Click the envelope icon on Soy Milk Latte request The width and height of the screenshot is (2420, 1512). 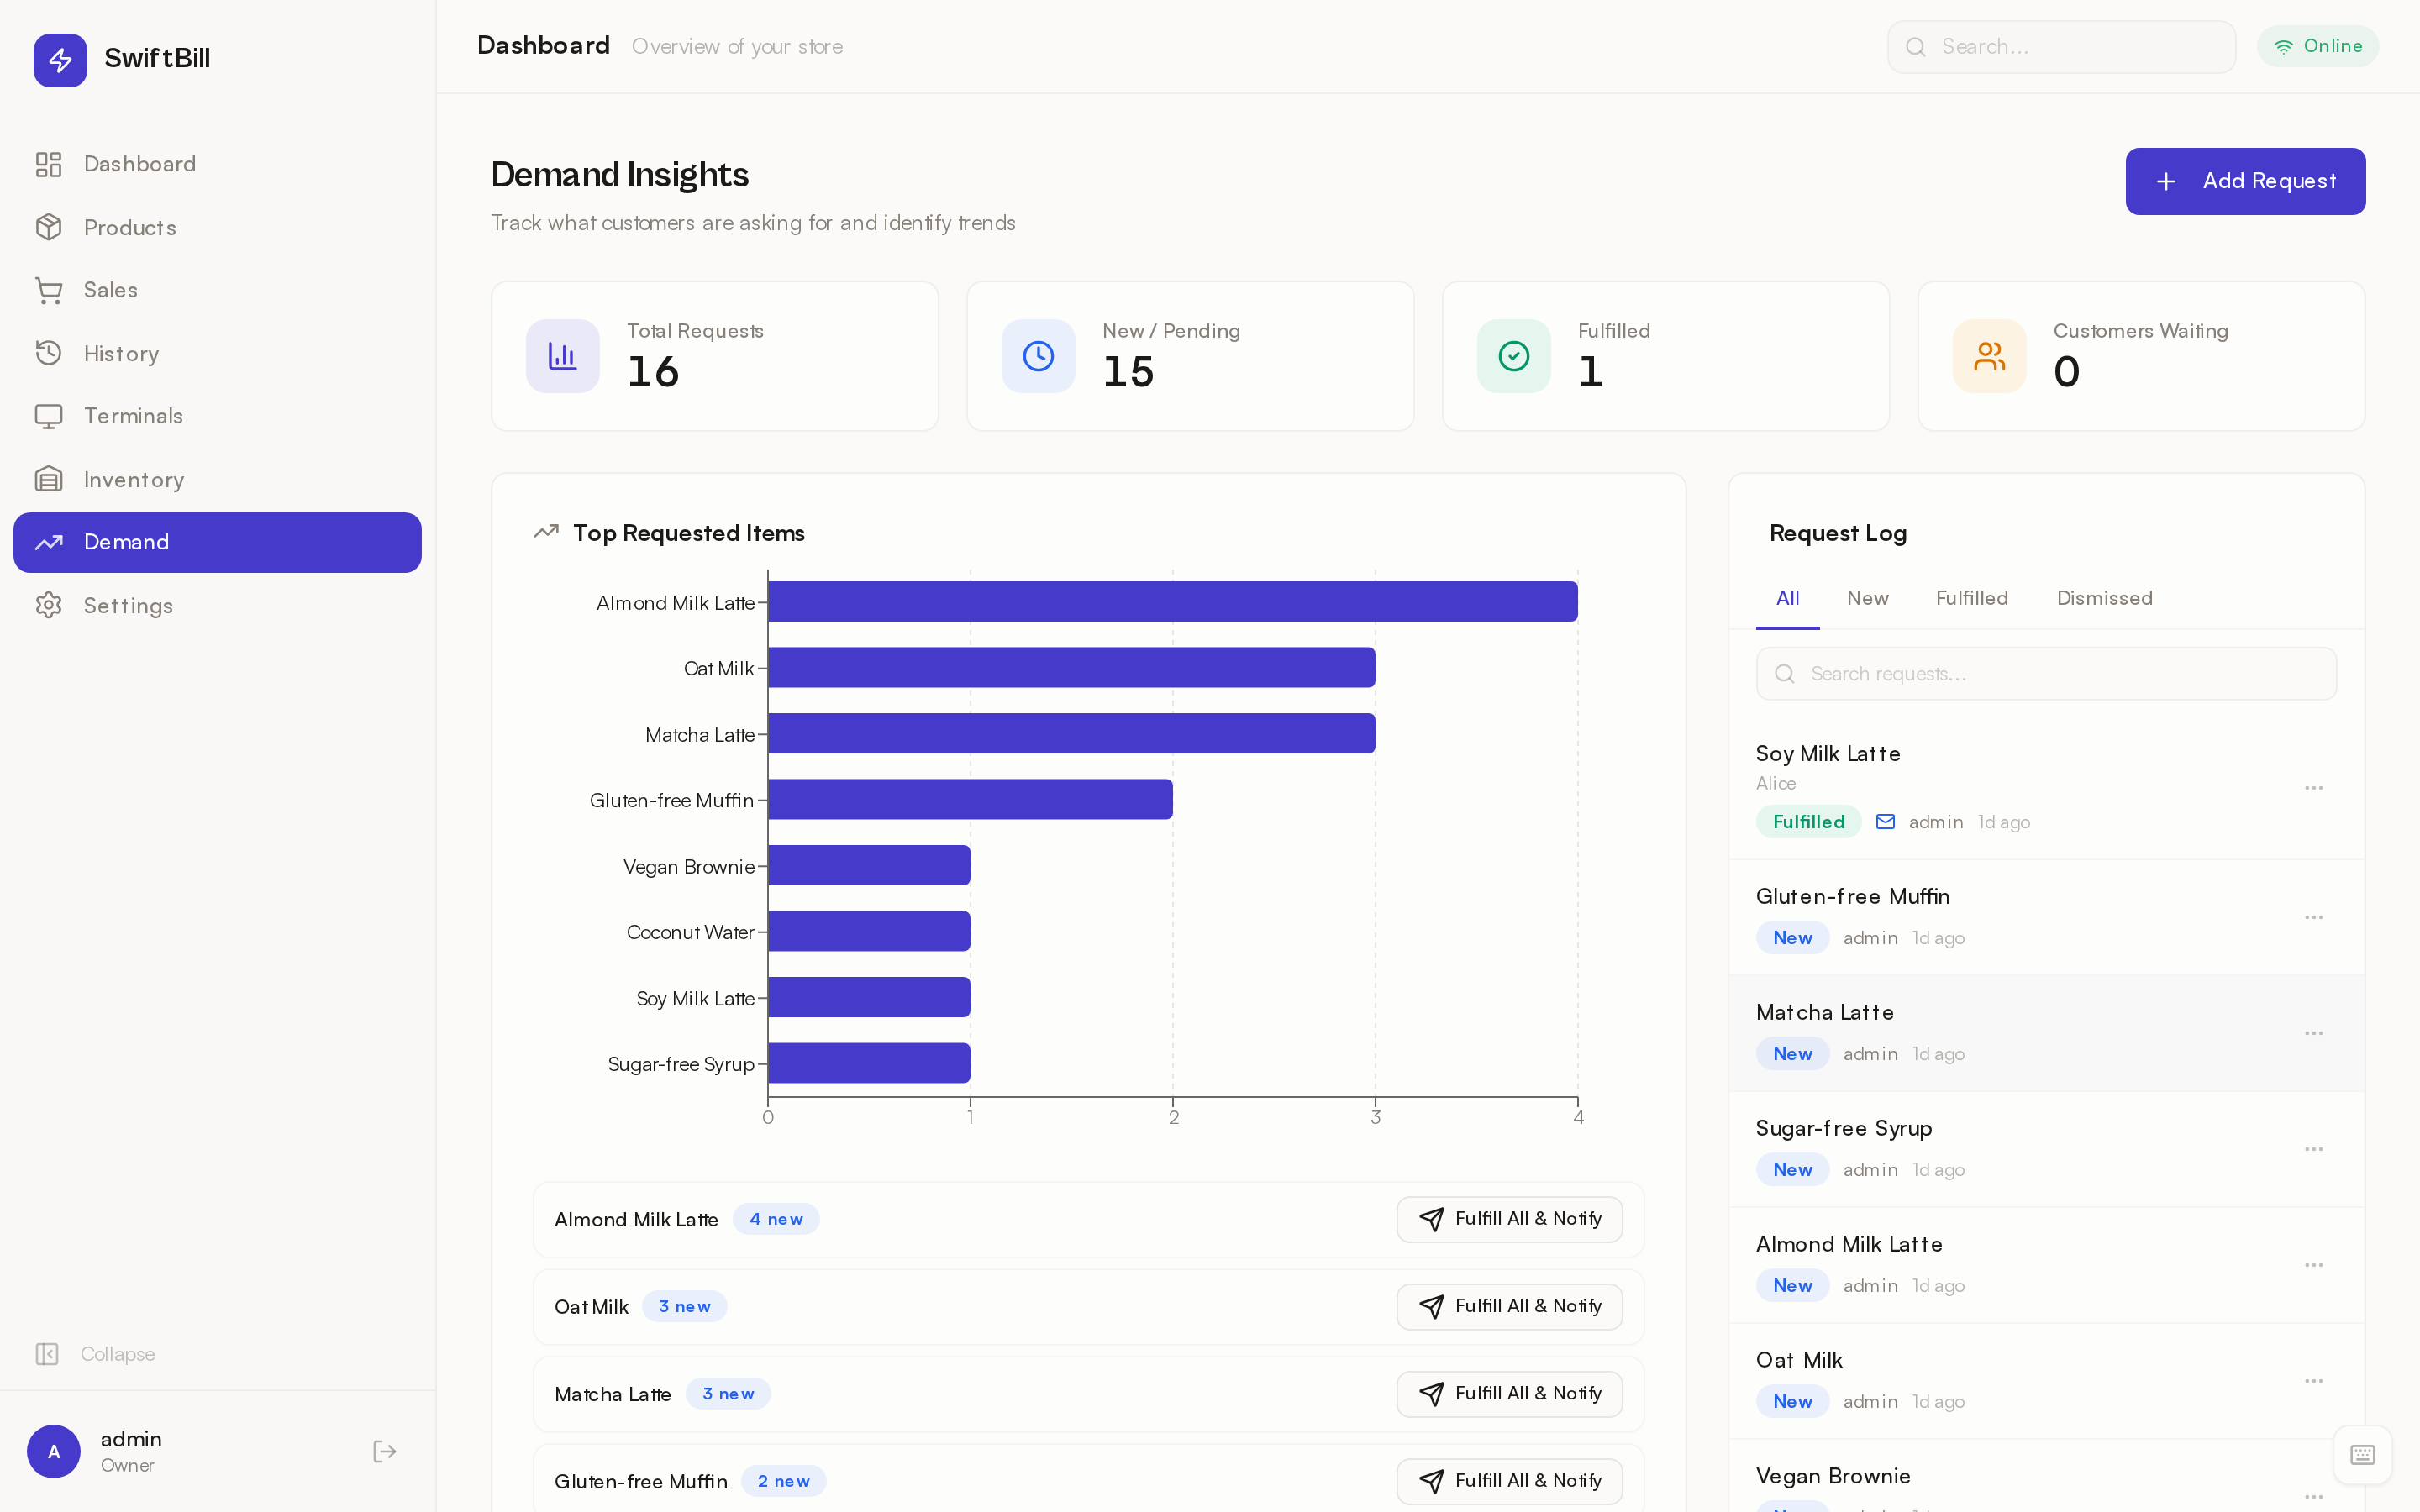[1885, 822]
